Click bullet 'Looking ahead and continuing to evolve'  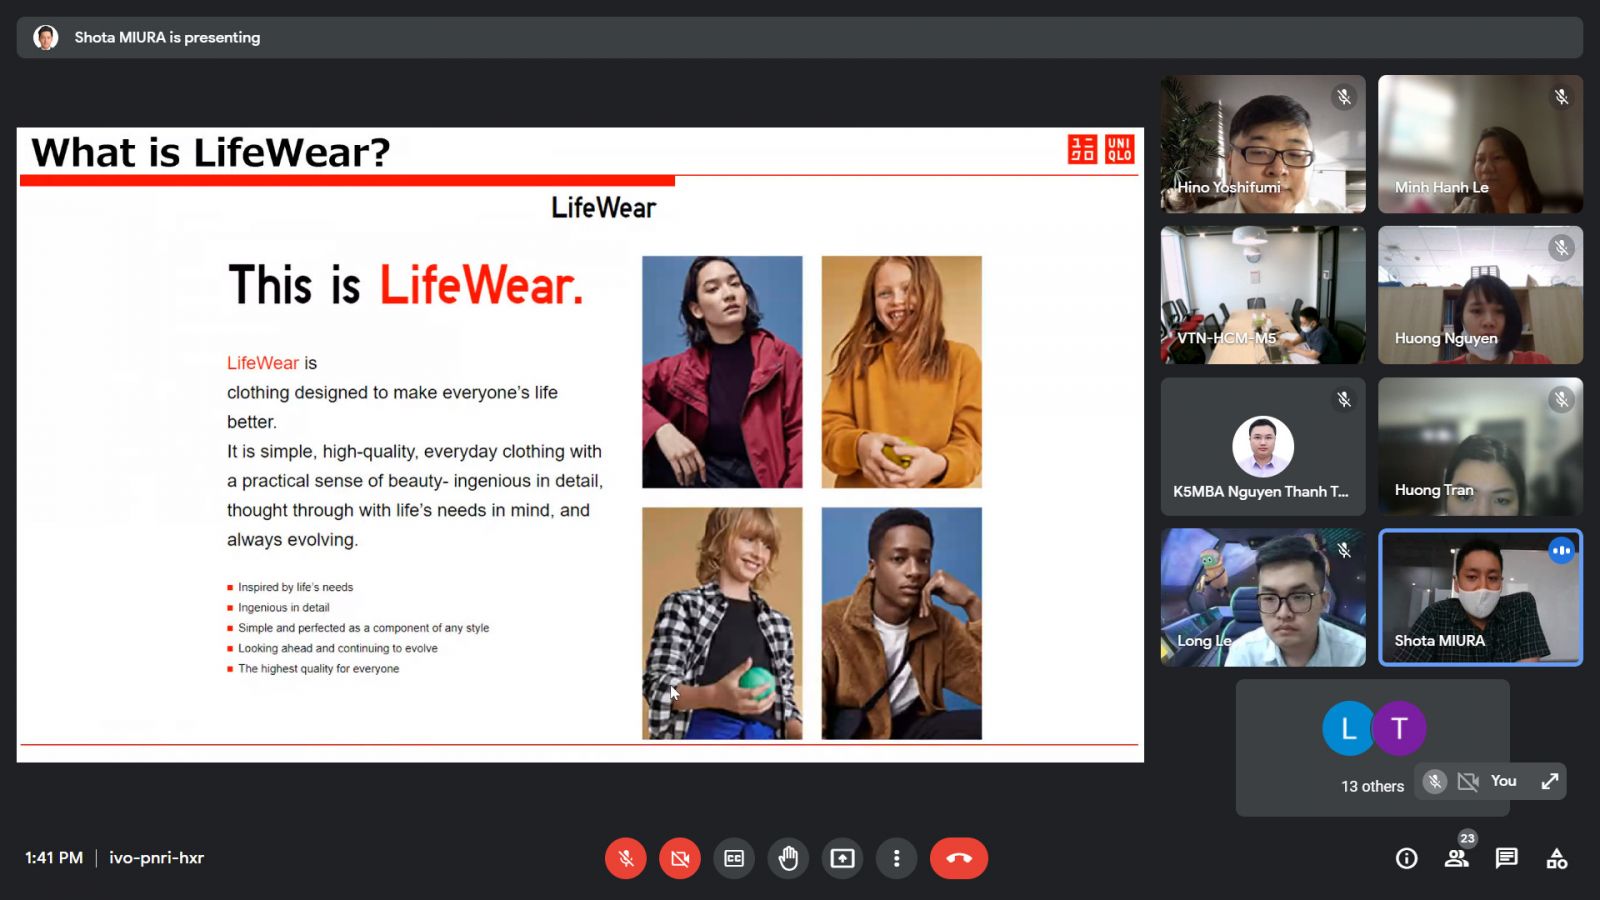click(x=337, y=648)
